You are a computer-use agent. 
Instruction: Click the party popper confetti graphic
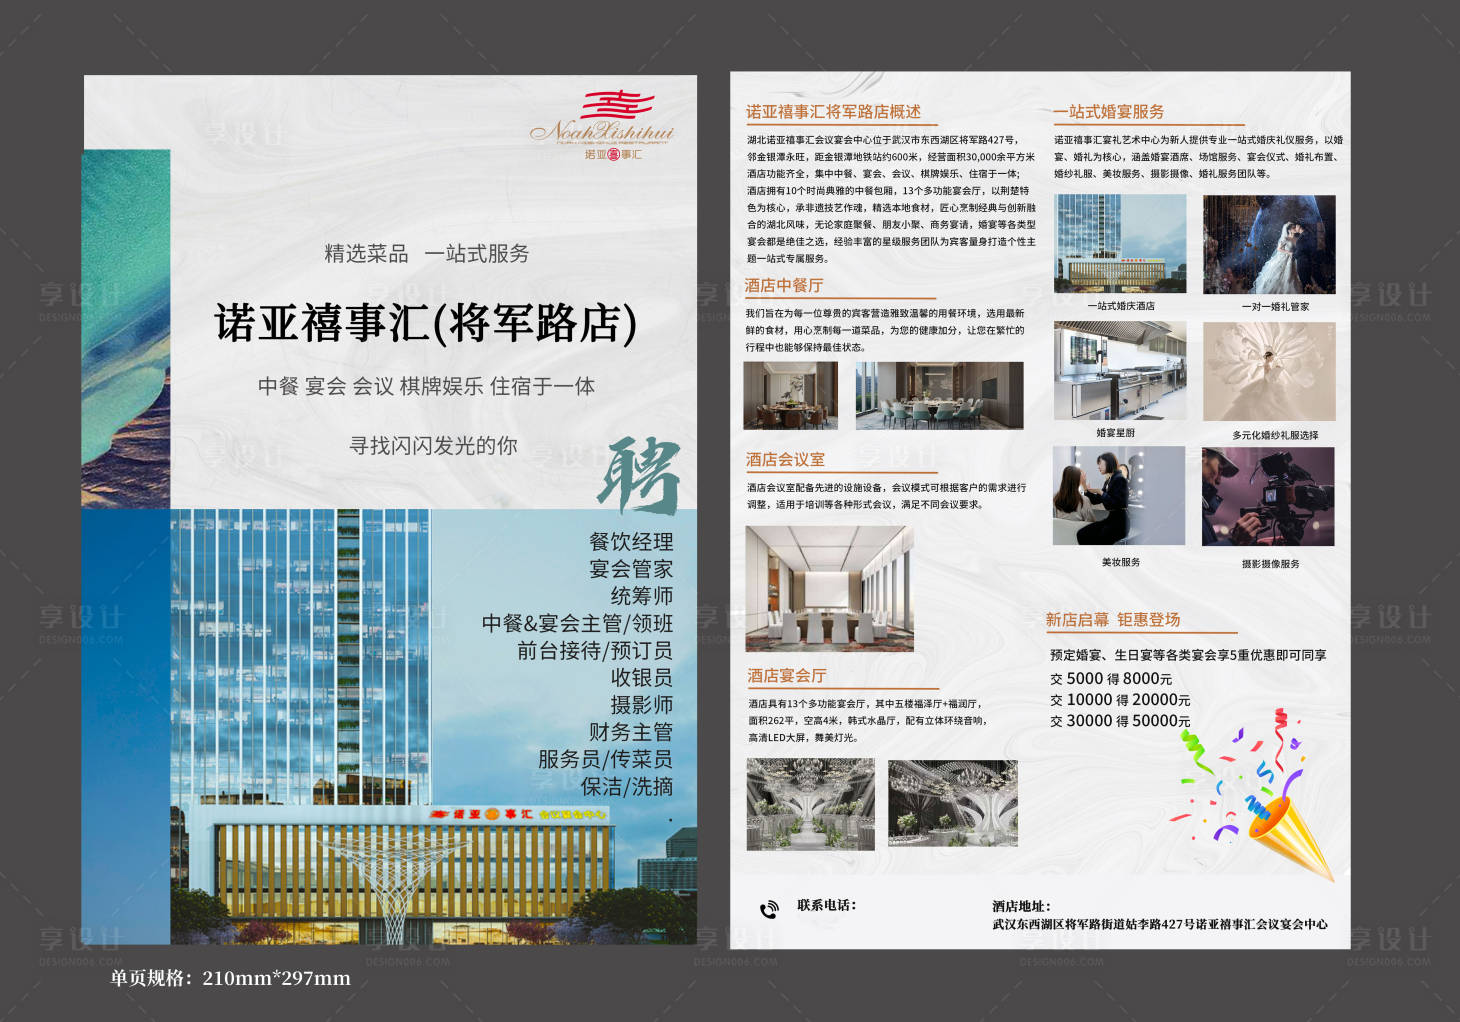click(x=1256, y=795)
